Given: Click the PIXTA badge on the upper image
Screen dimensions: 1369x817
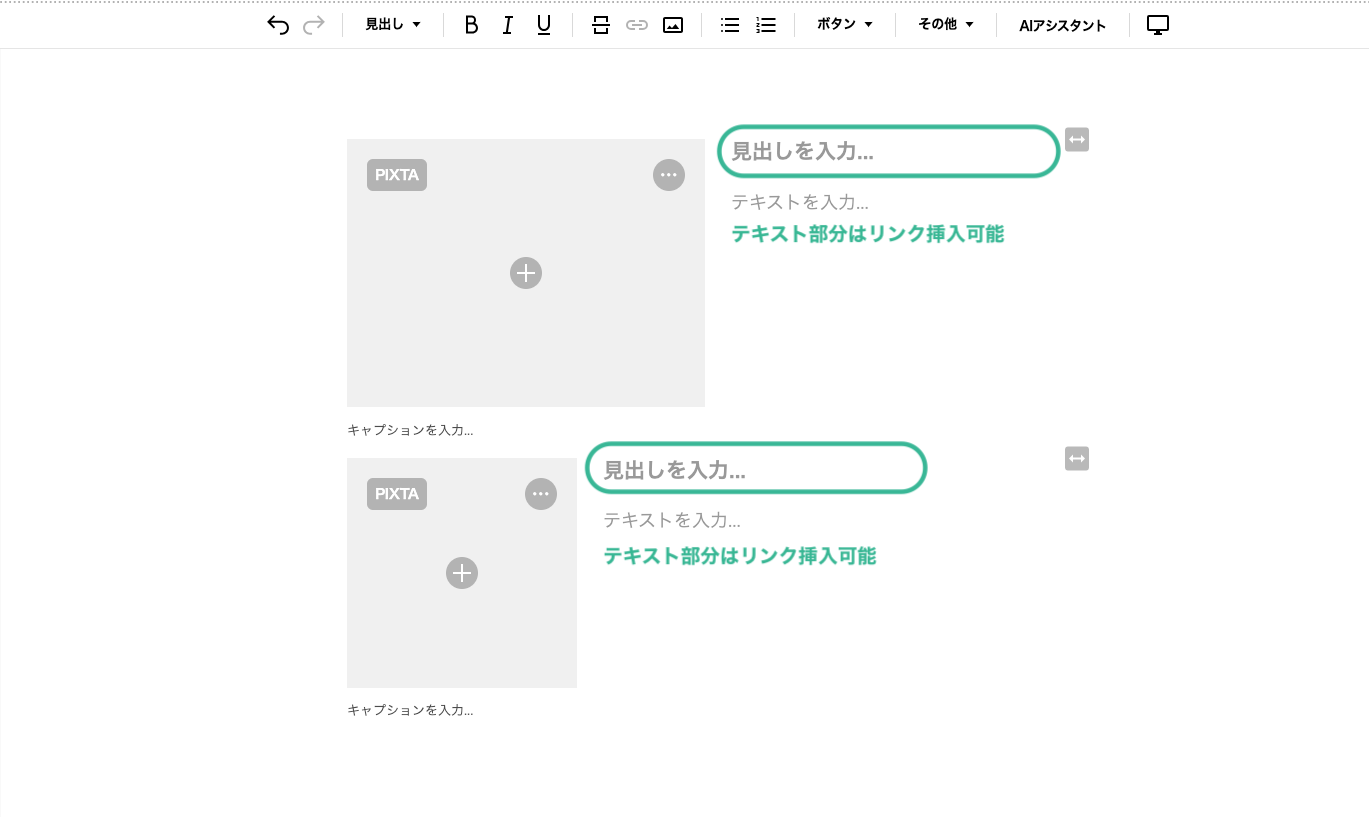Looking at the screenshot, I should coord(397,175).
